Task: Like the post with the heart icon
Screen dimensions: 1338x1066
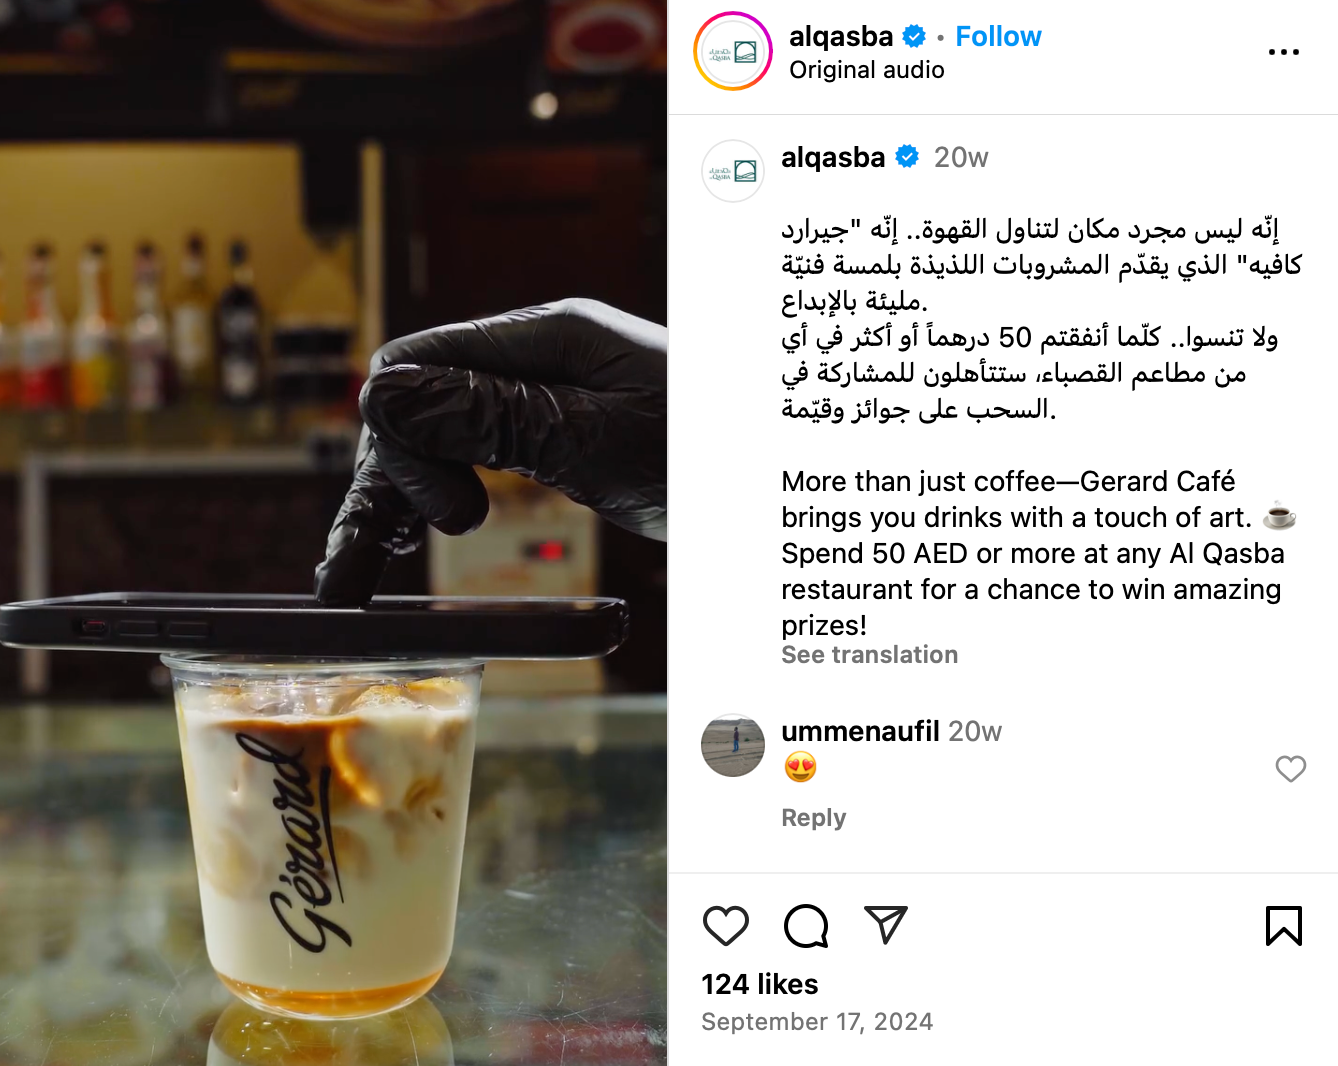Action: [726, 926]
